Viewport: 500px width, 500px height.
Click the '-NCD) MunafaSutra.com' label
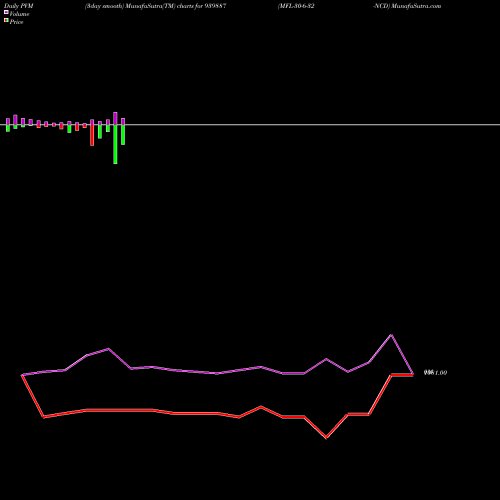[407, 6]
